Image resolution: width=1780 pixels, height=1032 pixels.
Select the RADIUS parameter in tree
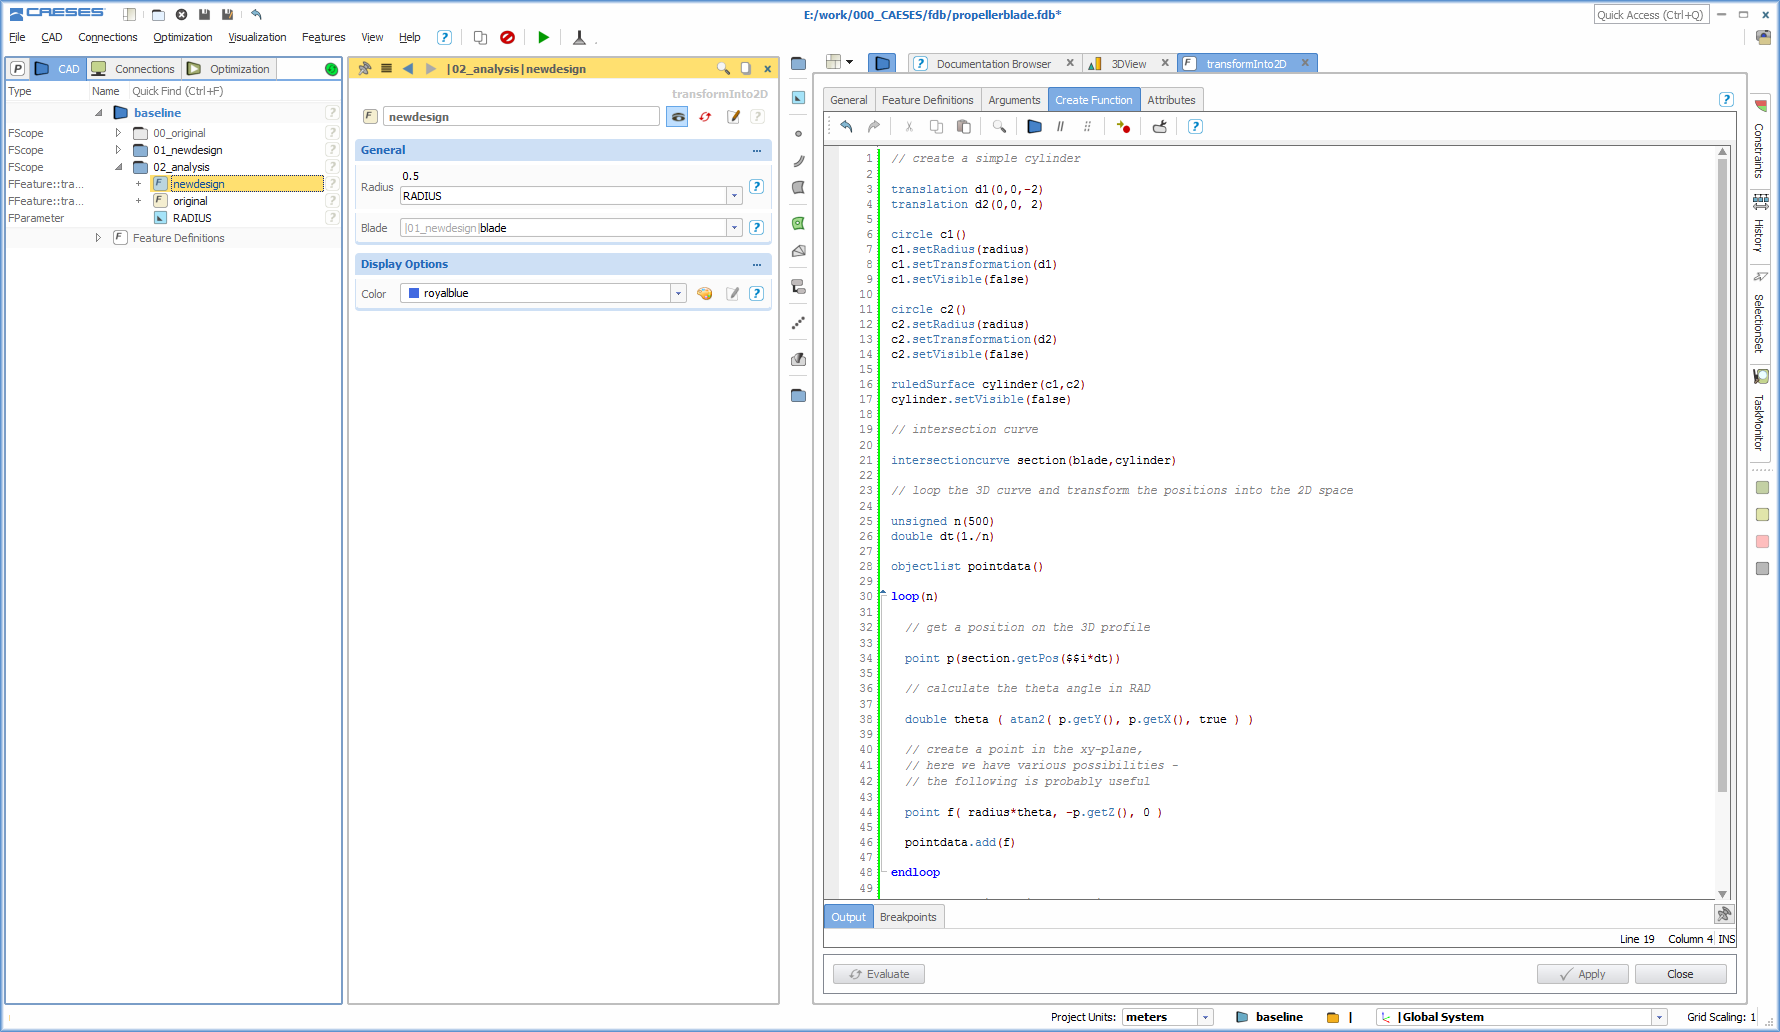(192, 218)
